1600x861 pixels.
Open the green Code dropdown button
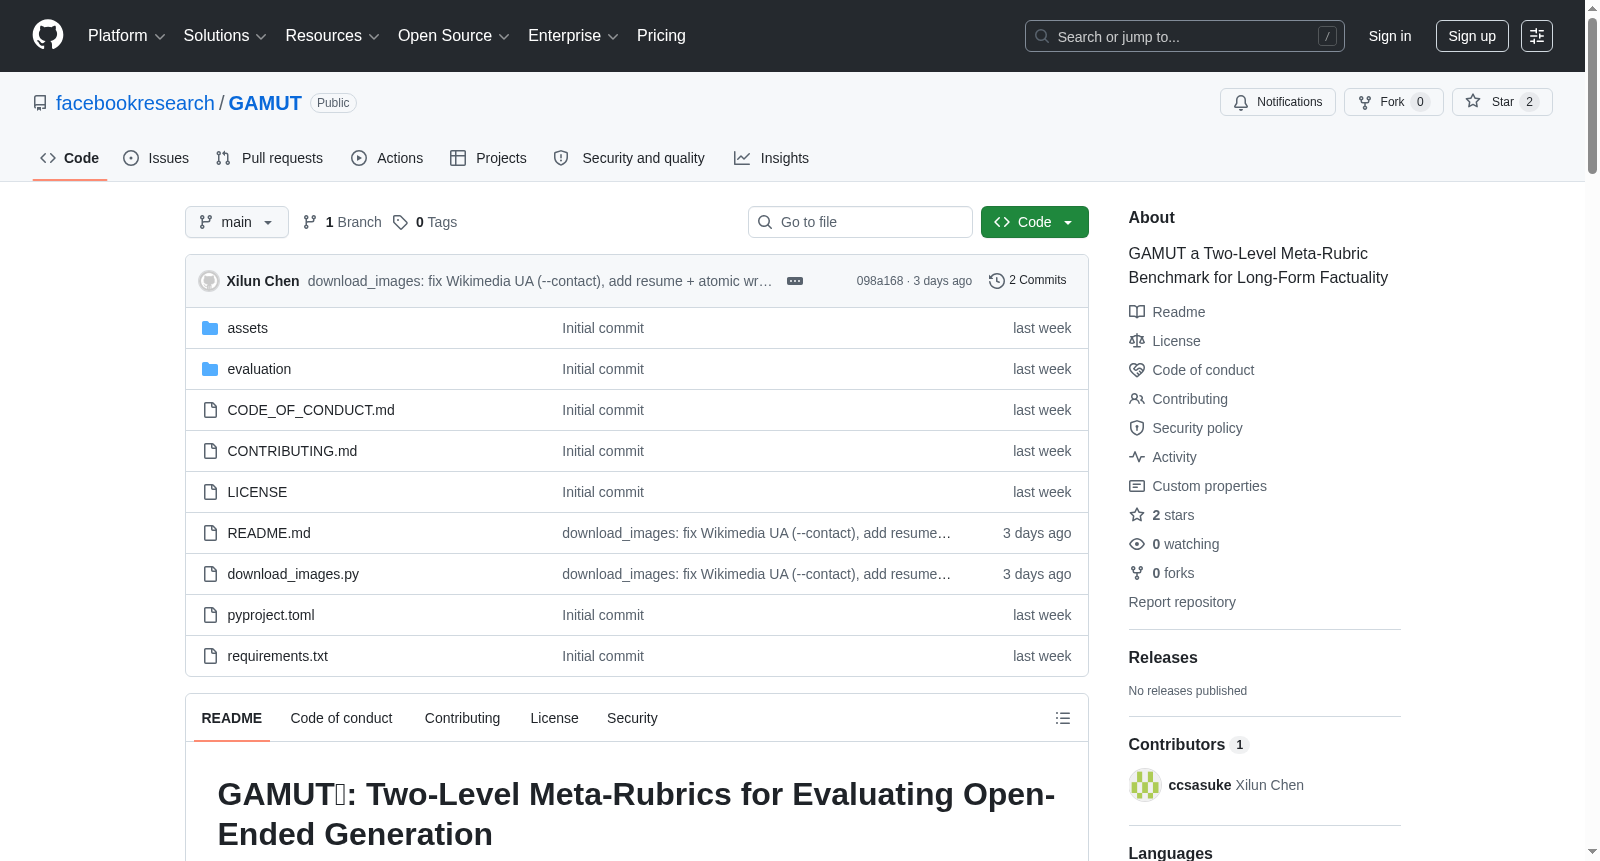(1035, 222)
